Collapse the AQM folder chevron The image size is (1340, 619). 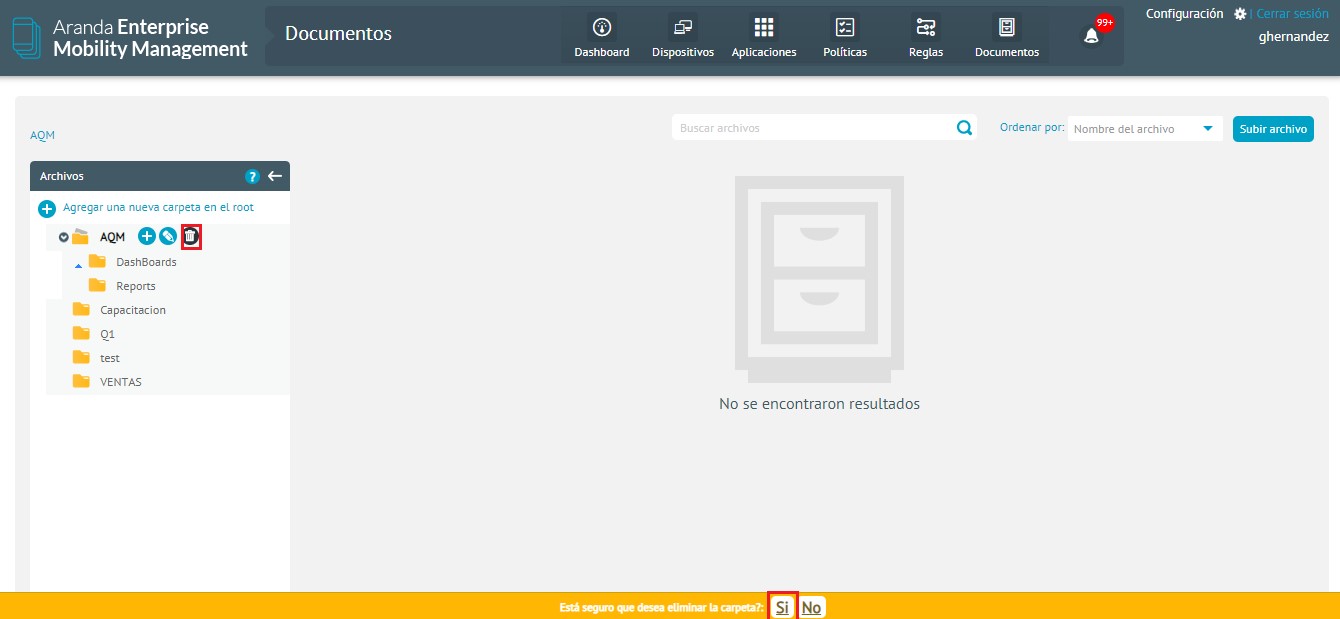pyautogui.click(x=63, y=238)
